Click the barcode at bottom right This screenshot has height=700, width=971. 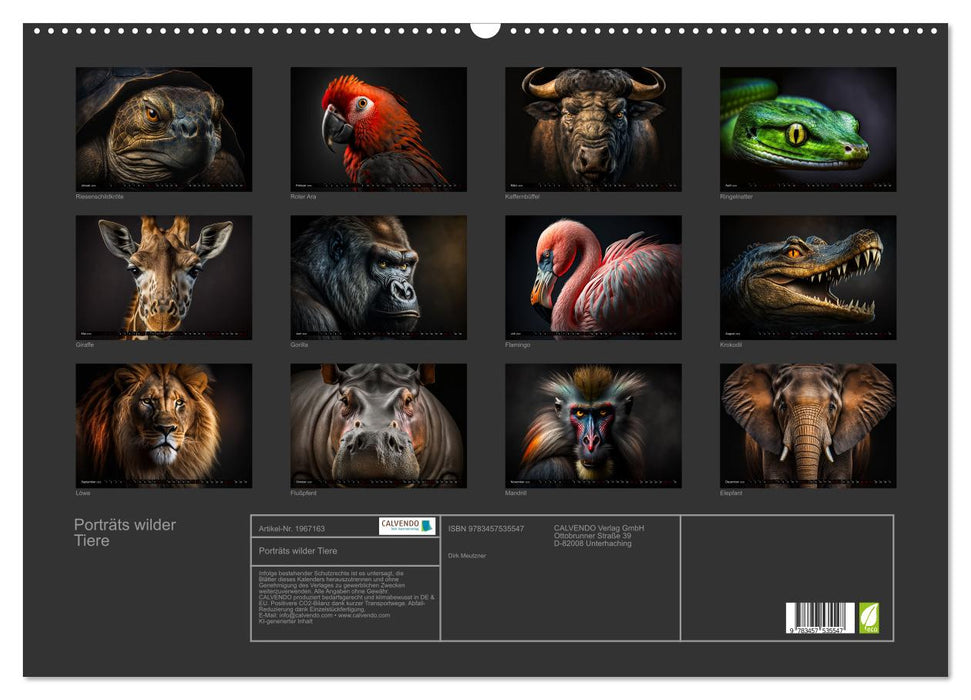(820, 617)
